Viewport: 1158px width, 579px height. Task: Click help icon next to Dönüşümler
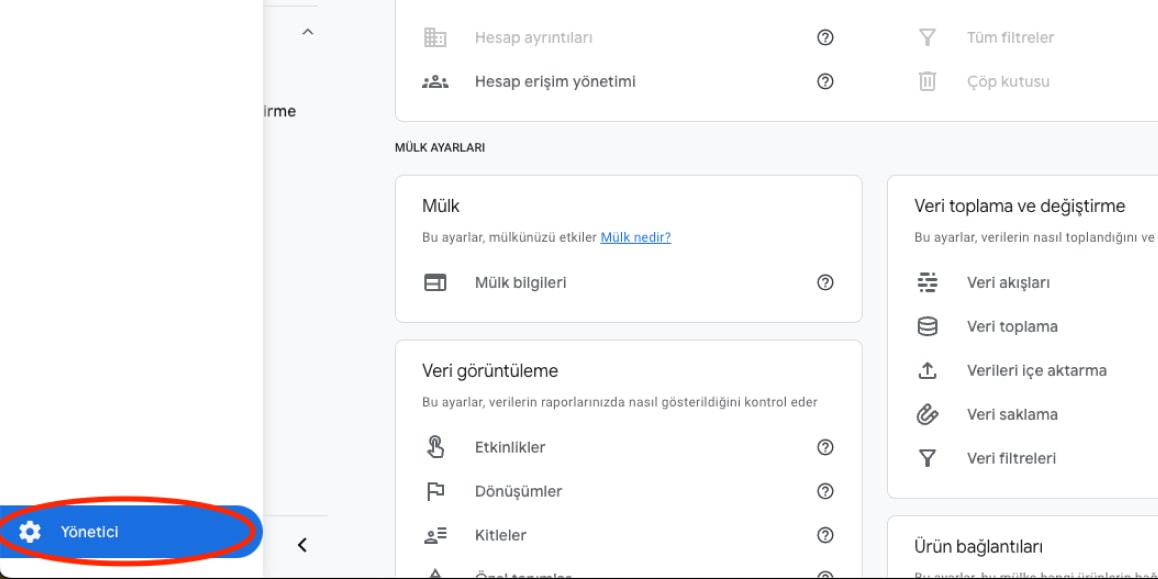(826, 491)
